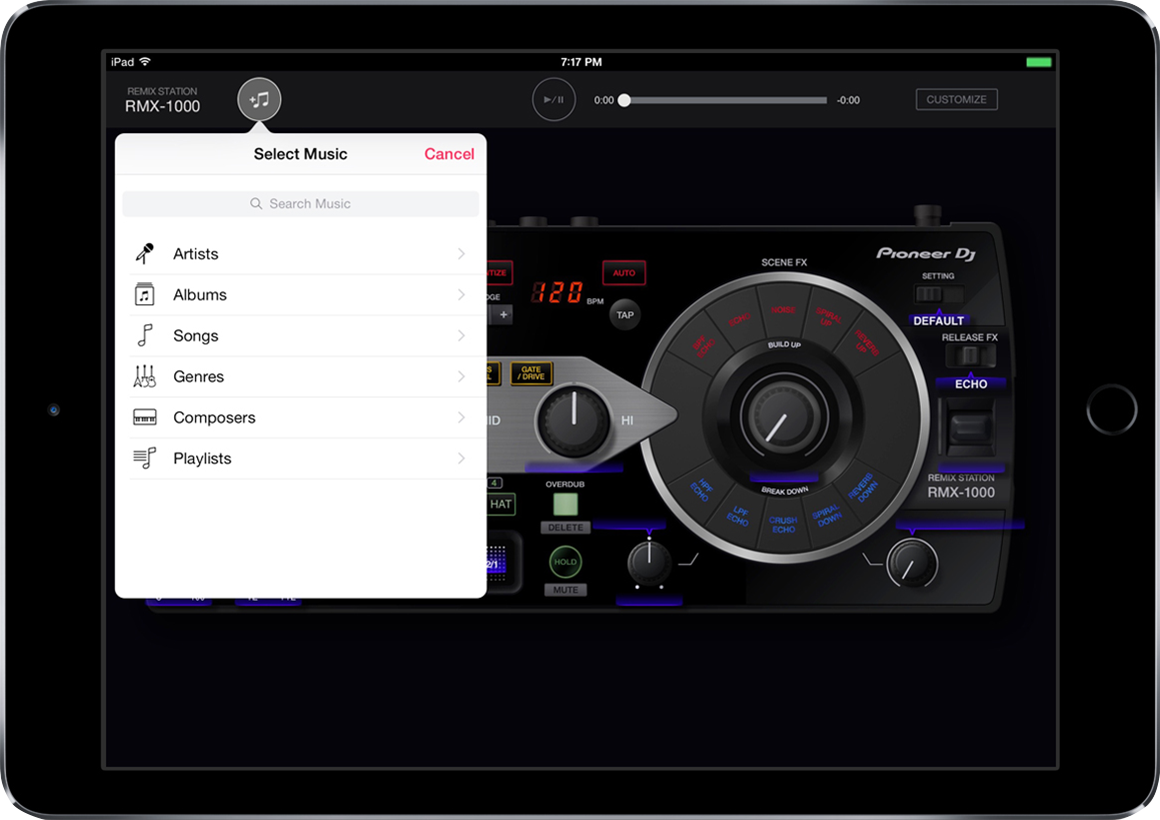This screenshot has height=820, width=1160.
Task: Select the red ECHO build-up segment
Action: pyautogui.click(x=738, y=320)
